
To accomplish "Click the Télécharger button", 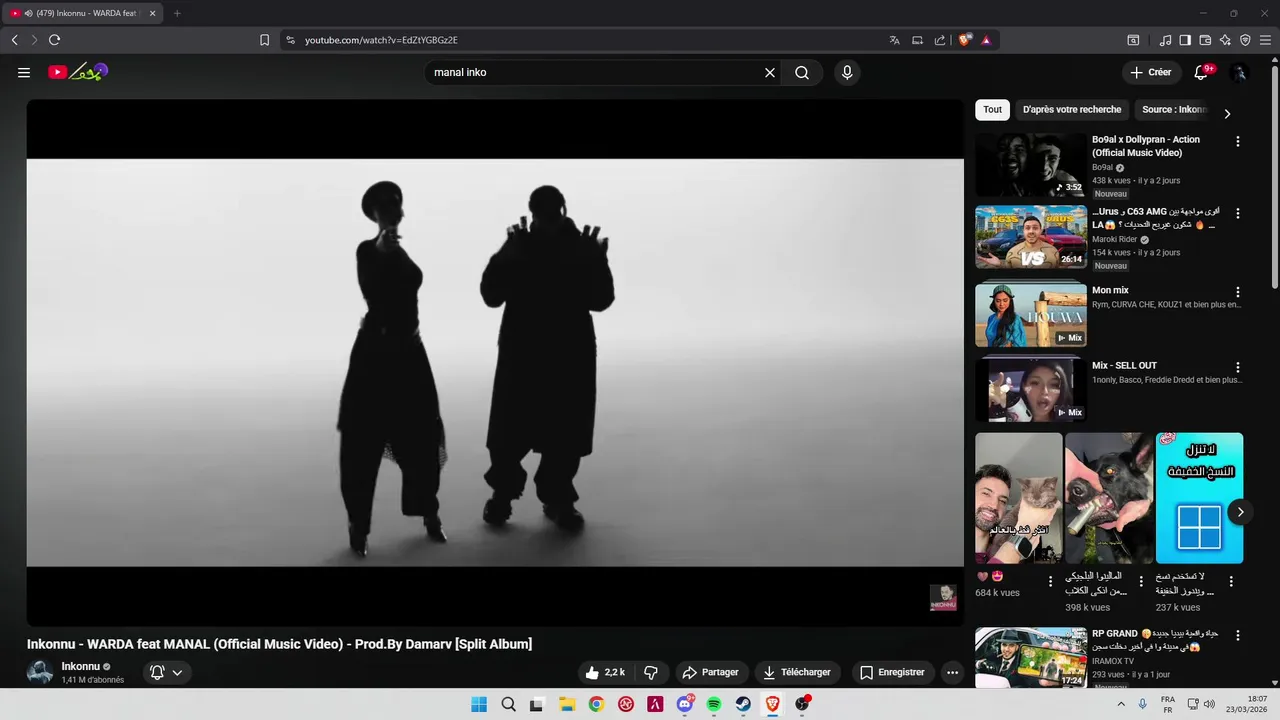I will tap(797, 672).
